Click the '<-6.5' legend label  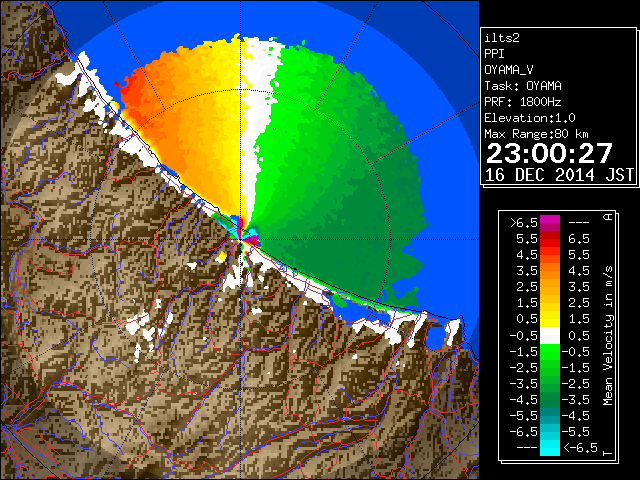581,448
